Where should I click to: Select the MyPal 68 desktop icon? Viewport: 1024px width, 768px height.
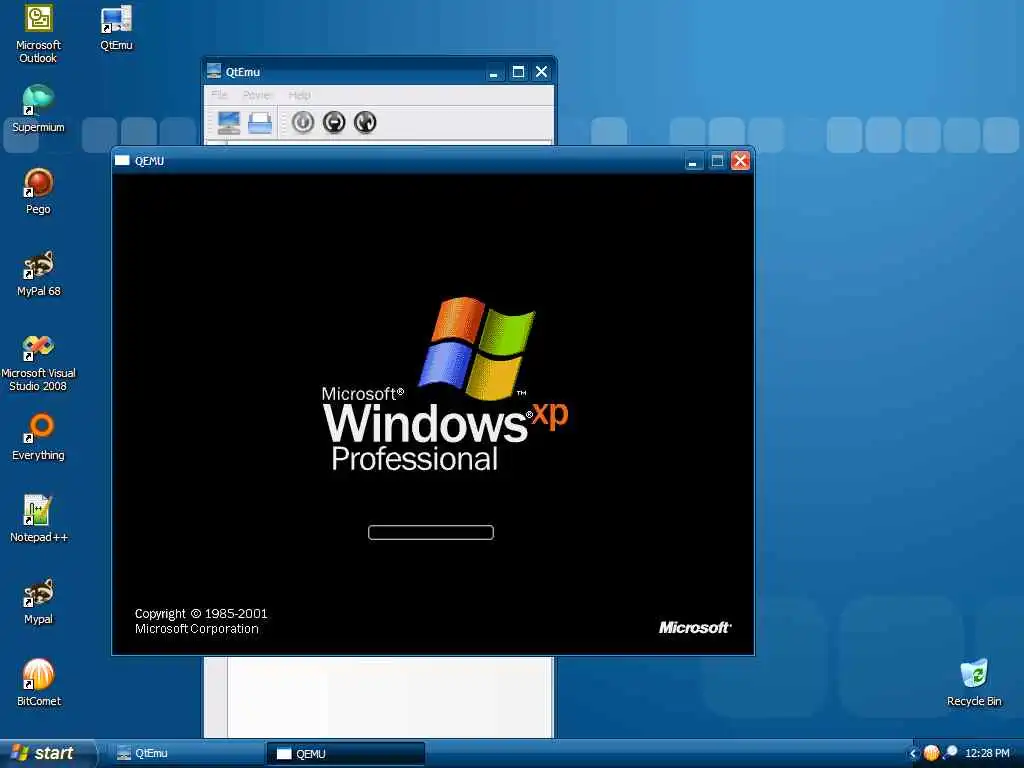[x=38, y=274]
